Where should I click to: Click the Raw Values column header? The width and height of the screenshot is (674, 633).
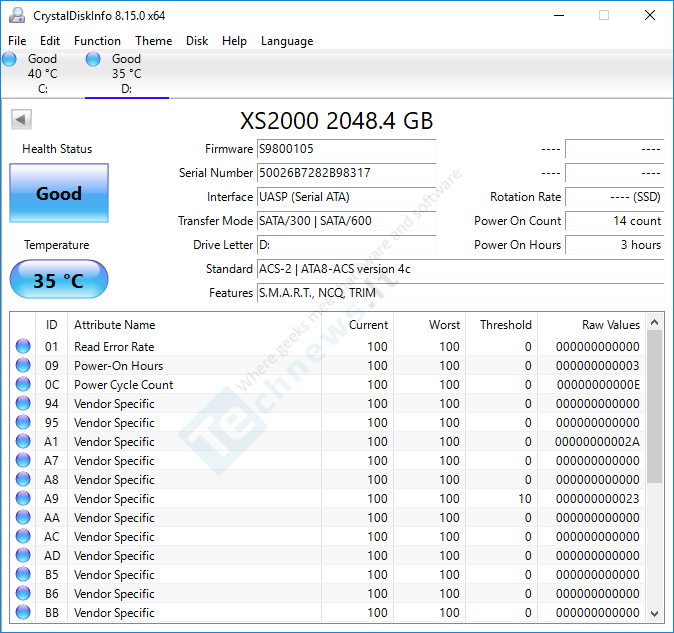point(591,324)
